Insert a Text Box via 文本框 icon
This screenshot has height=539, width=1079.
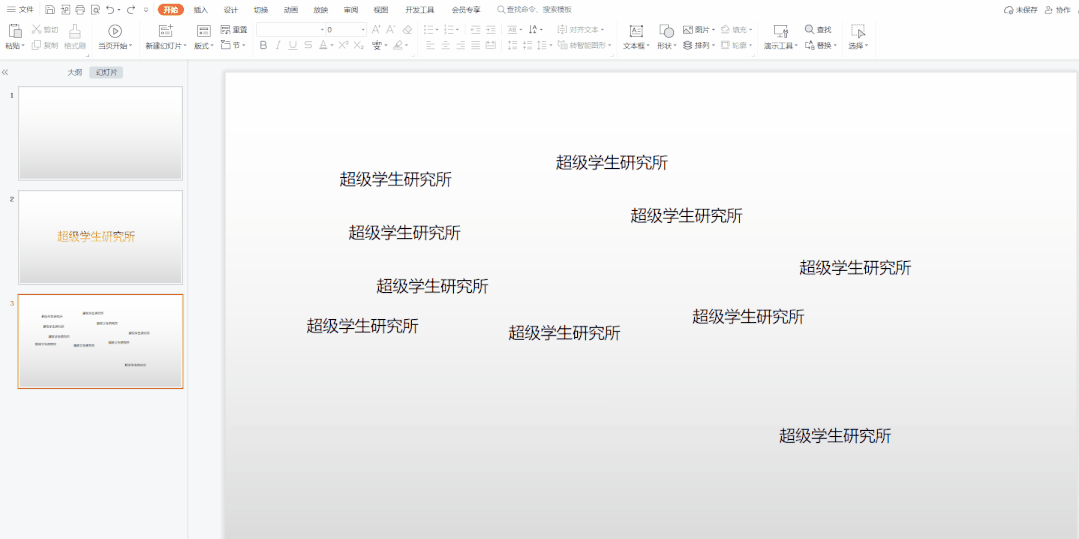[x=637, y=31]
